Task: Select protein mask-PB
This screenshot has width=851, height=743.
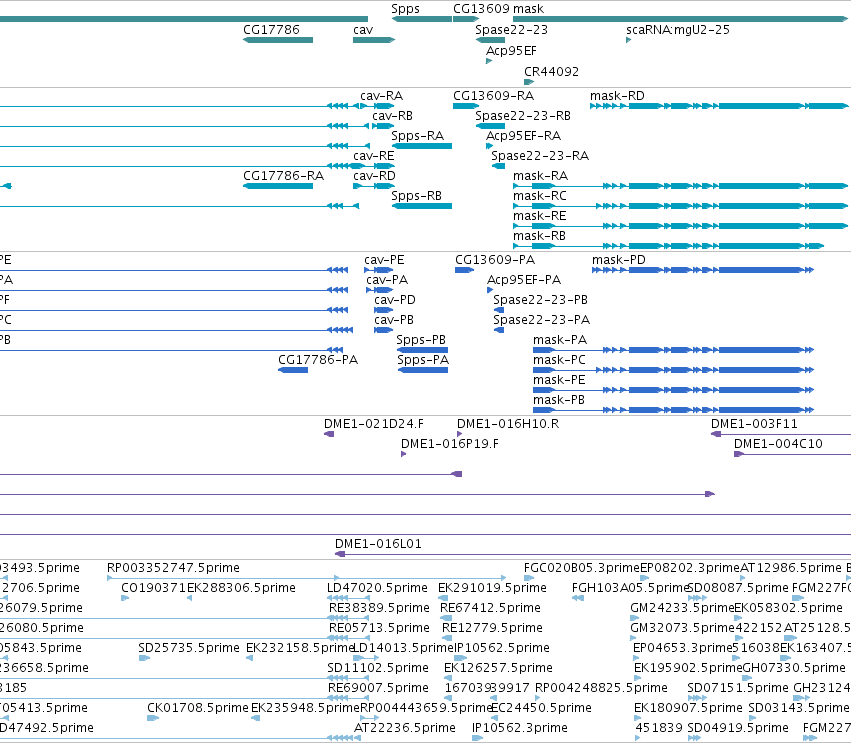Action: click(x=558, y=400)
